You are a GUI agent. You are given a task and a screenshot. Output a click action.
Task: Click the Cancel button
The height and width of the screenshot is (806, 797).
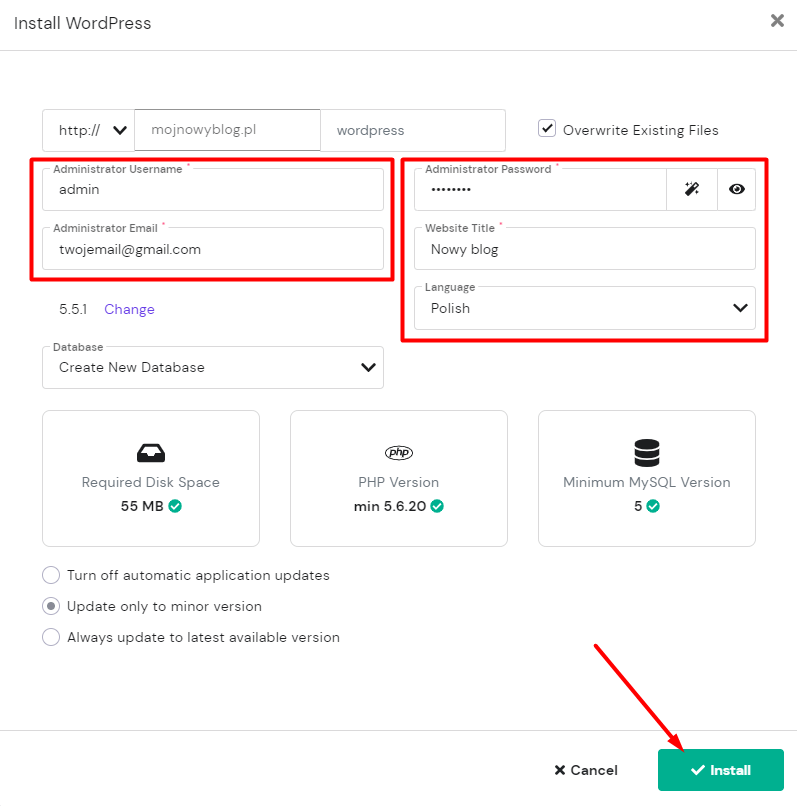[x=586, y=770]
